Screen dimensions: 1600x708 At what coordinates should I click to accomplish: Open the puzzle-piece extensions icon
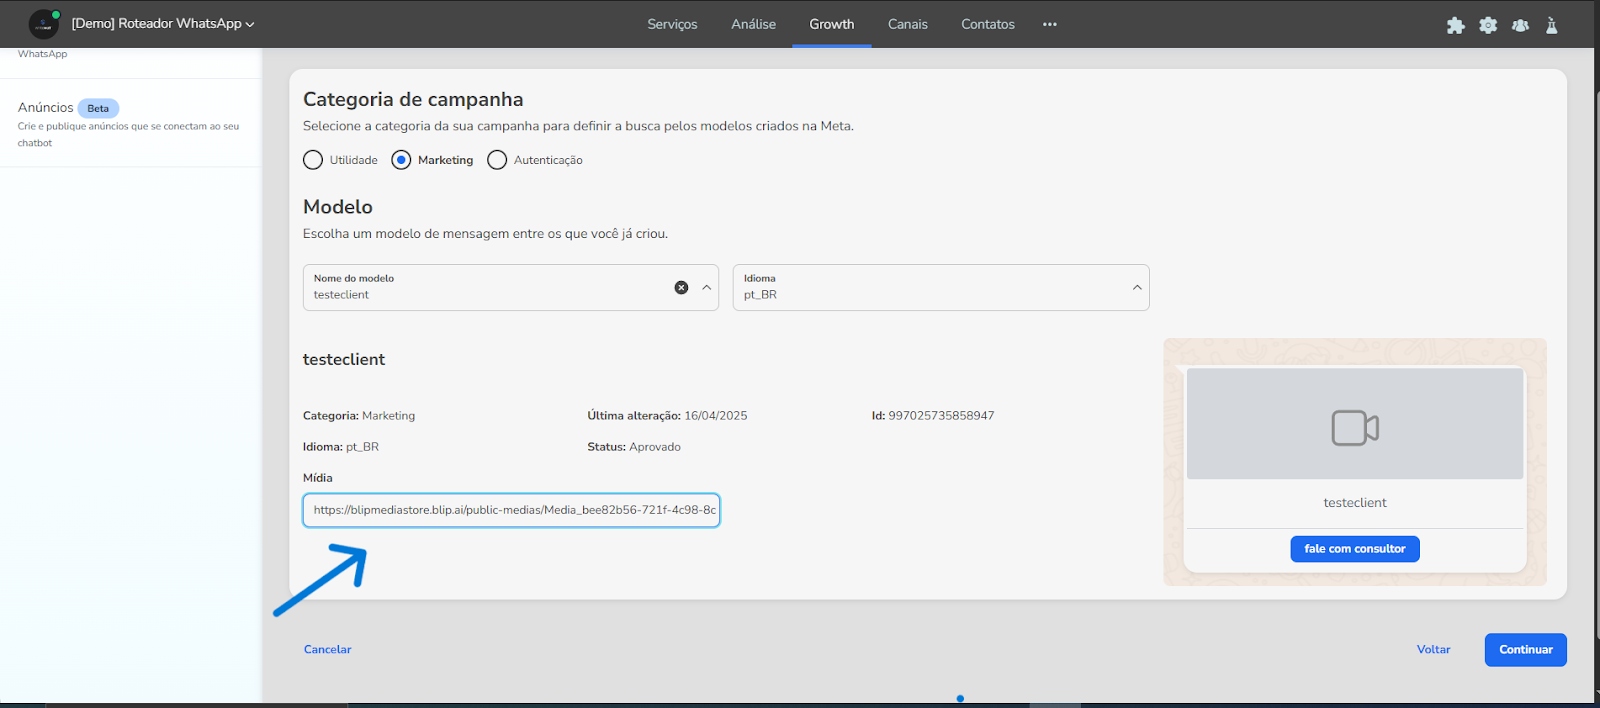(x=1455, y=25)
